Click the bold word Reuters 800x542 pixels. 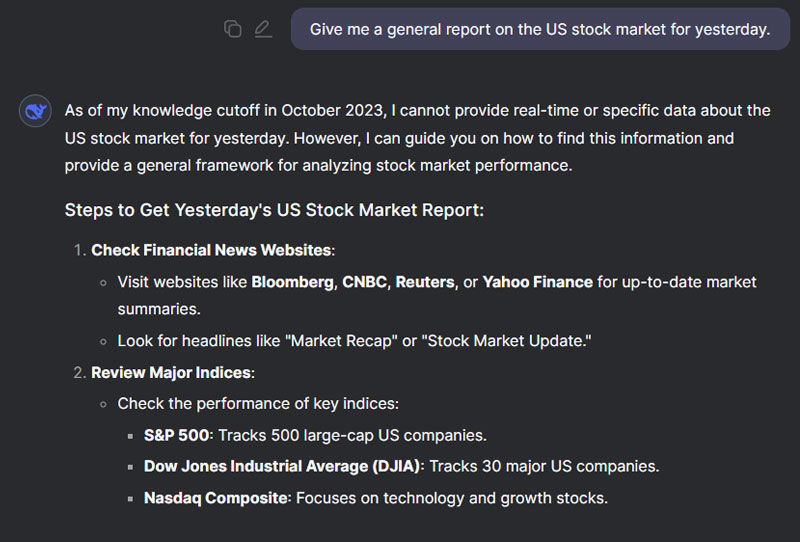pyautogui.click(x=425, y=282)
